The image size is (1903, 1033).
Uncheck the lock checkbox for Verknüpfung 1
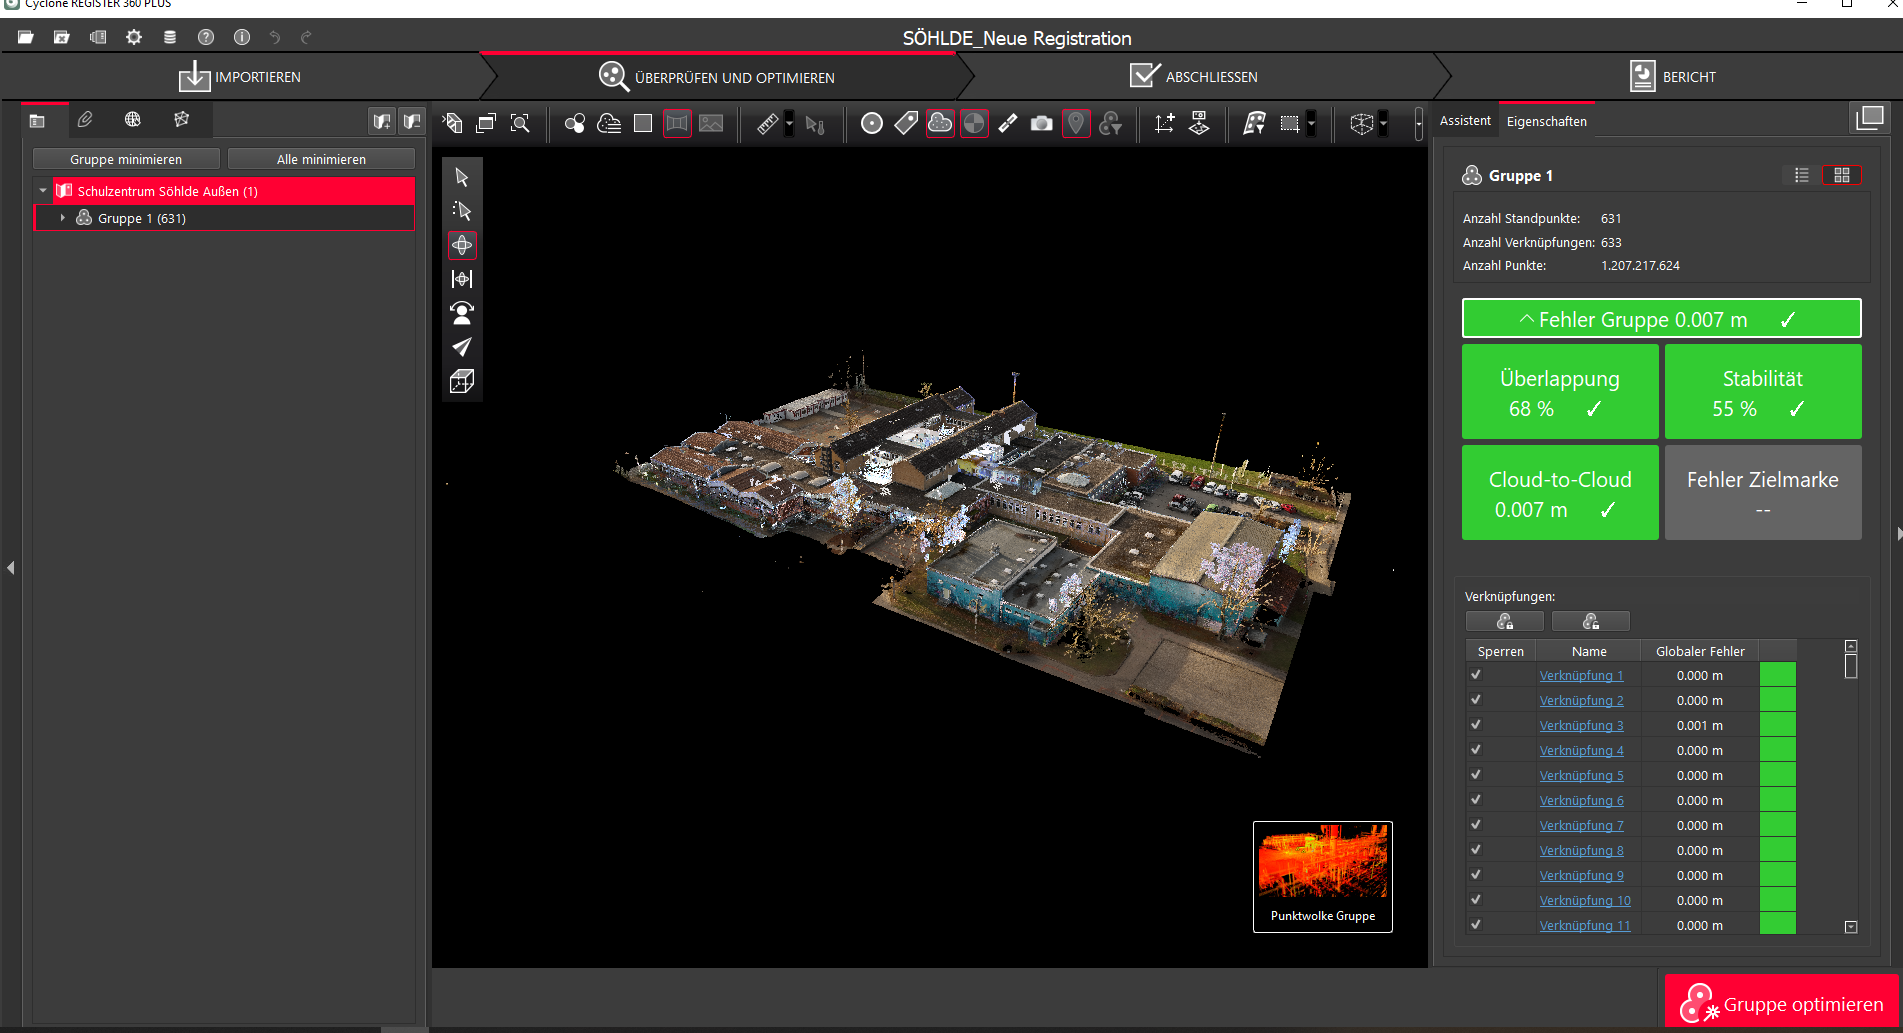pos(1476,675)
